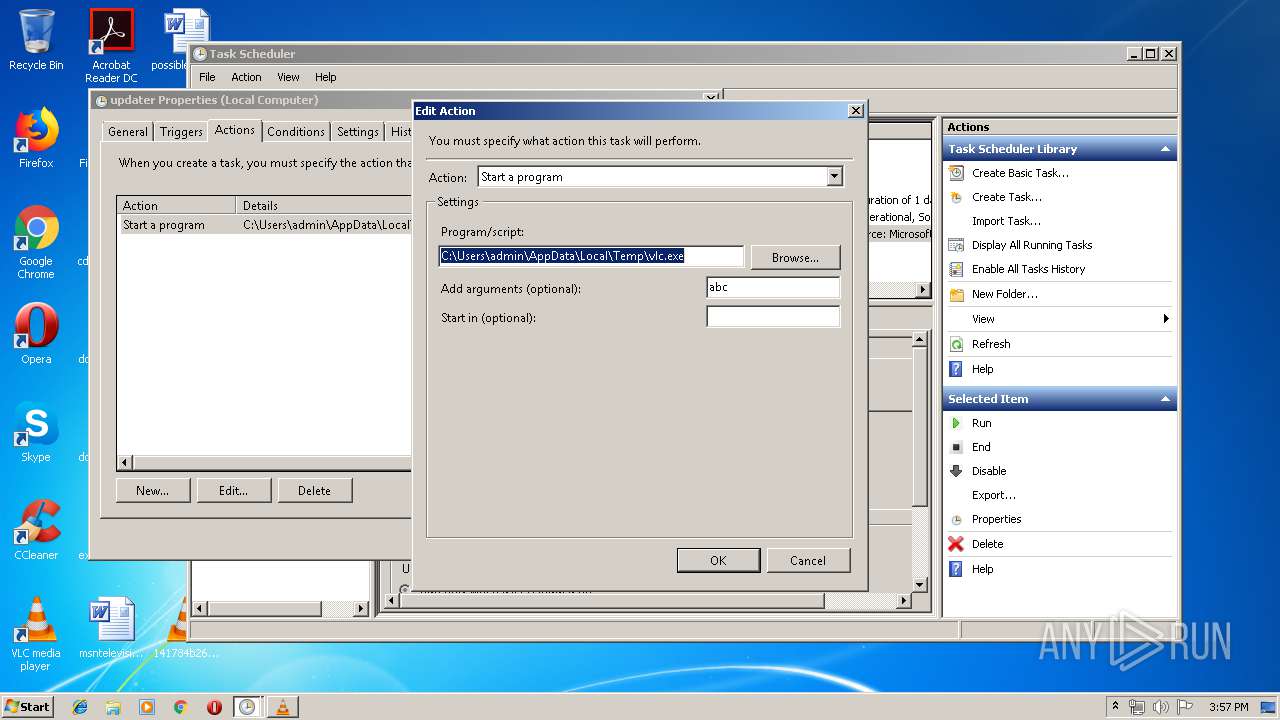Image resolution: width=1280 pixels, height=720 pixels.
Task: Click Internet Explorer taskbar icon
Action: click(x=80, y=707)
